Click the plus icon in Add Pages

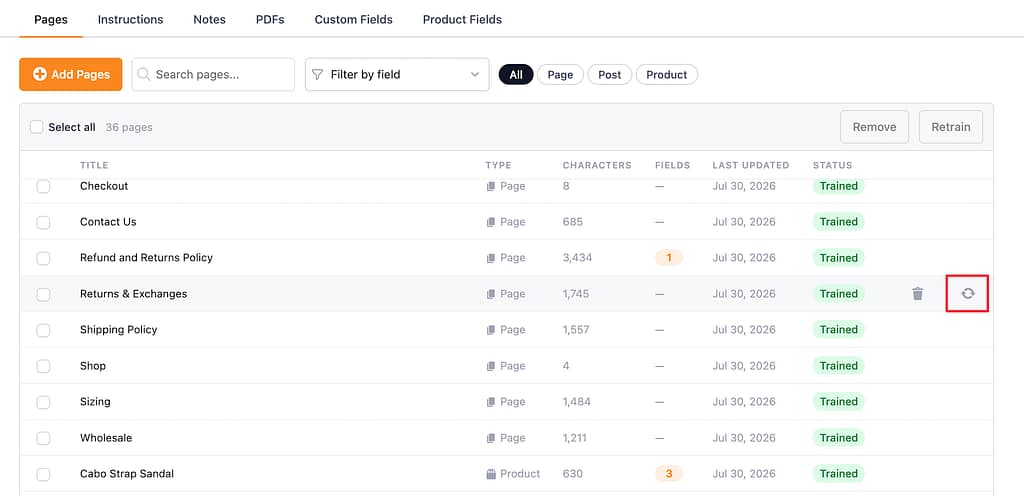(40, 74)
